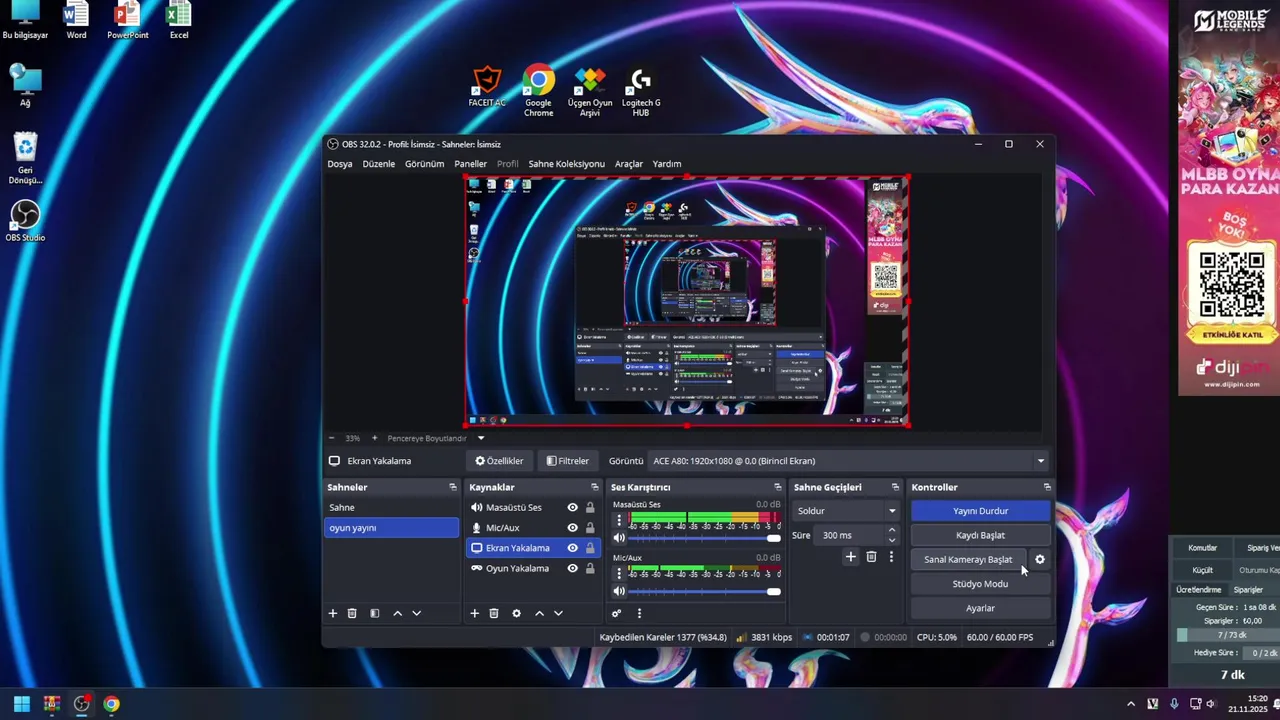Screen dimensions: 1280x720
Task: Move scene down using Sahneler down arrow
Action: [x=417, y=613]
